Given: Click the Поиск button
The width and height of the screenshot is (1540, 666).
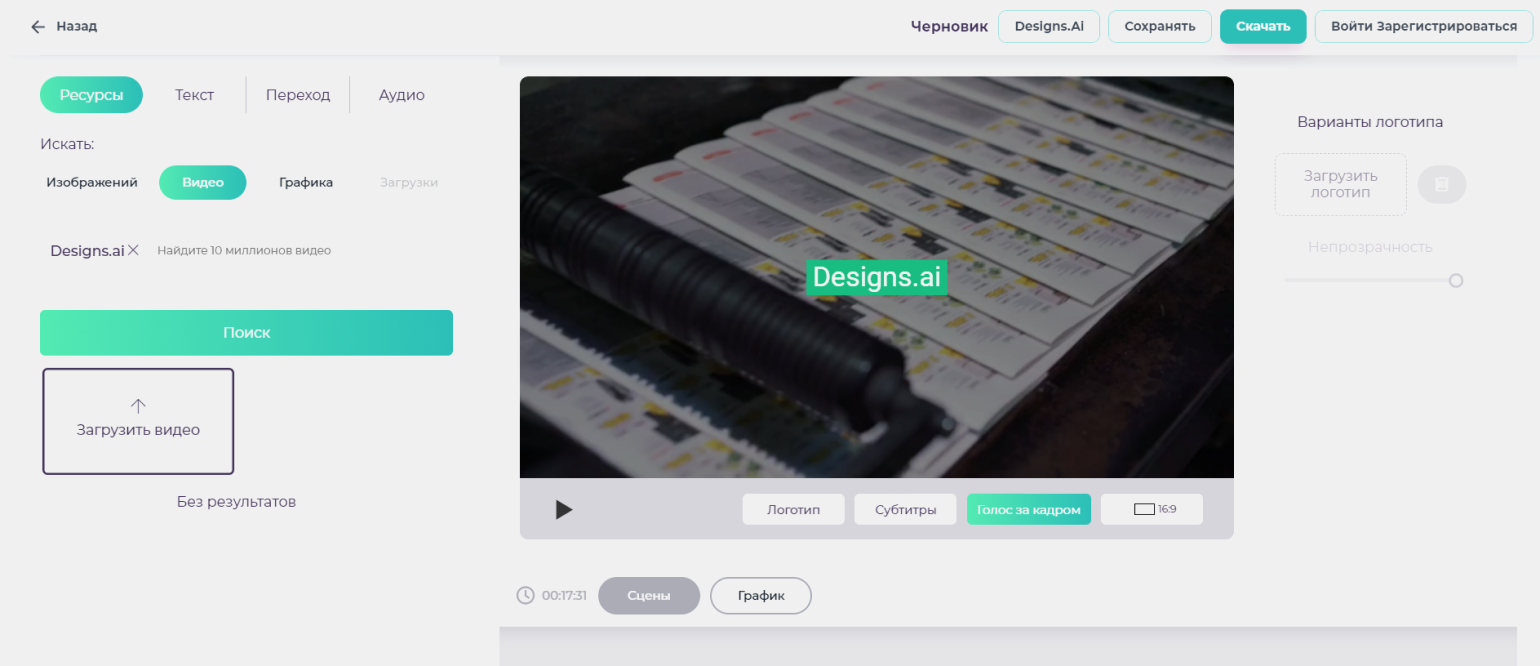Looking at the screenshot, I should point(246,333).
